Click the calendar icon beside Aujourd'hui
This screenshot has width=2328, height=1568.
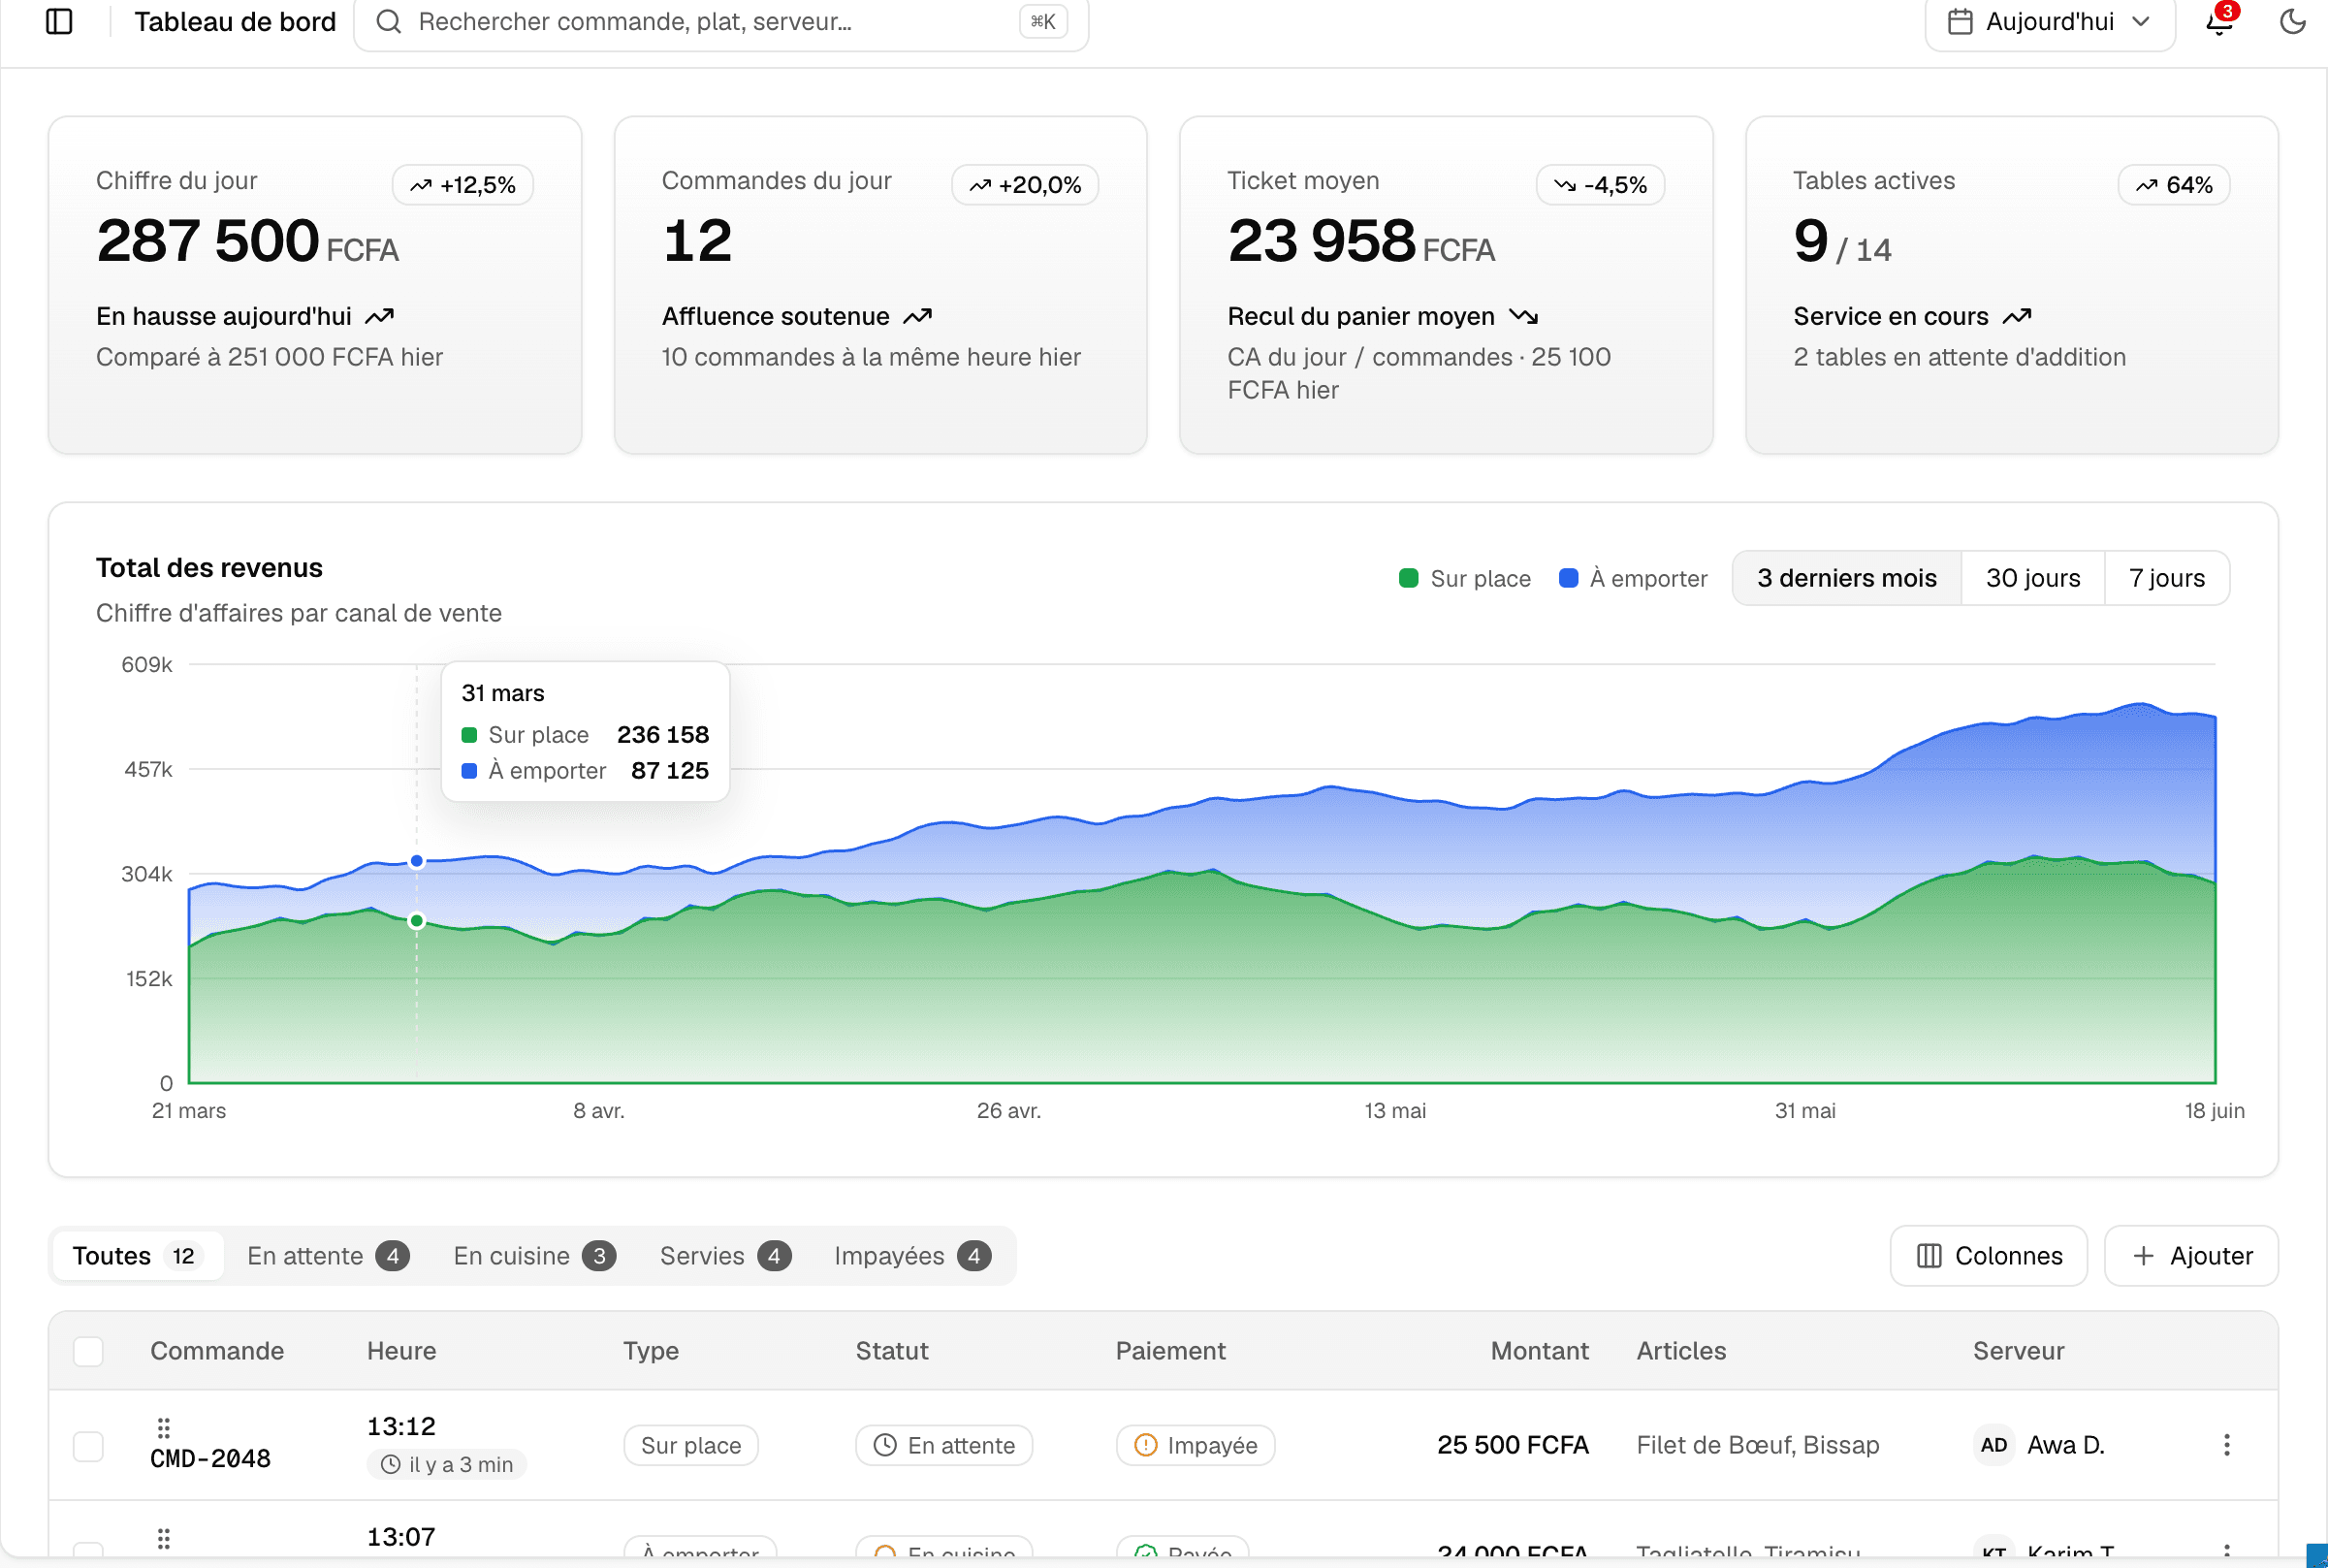[x=1960, y=21]
